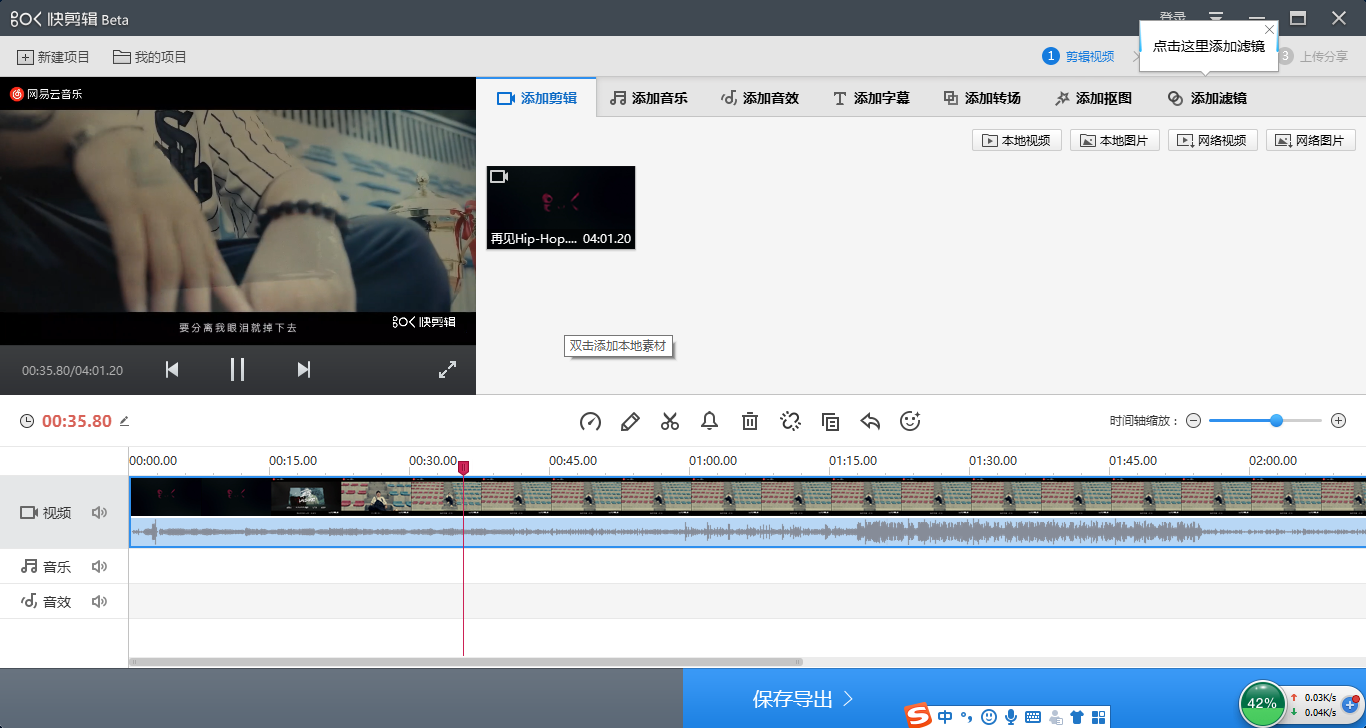Select the 再见Hip-Hop video thumbnail
The width and height of the screenshot is (1366, 728).
[x=561, y=207]
